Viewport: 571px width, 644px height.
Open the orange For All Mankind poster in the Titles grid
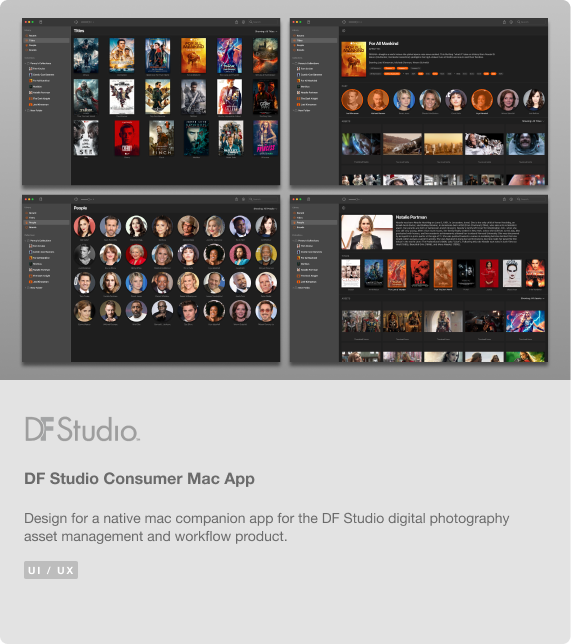[193, 55]
